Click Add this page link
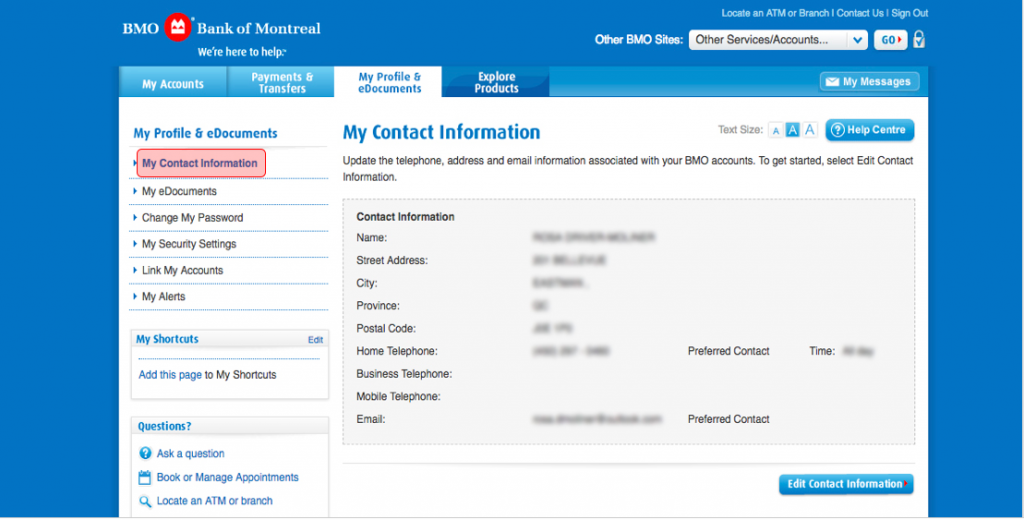Image resolution: width=1024 pixels, height=520 pixels. [x=170, y=375]
